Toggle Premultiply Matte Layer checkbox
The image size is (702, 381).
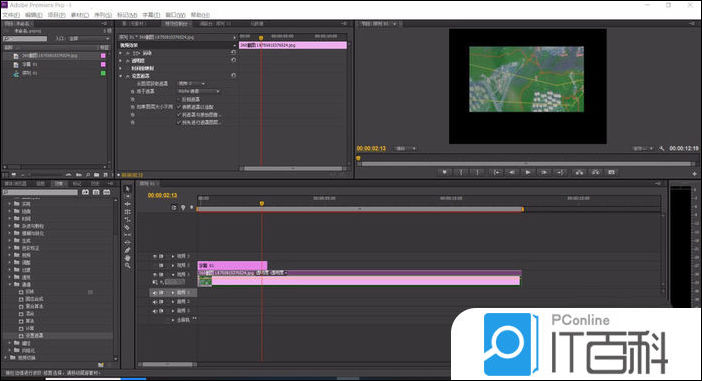tap(179, 122)
